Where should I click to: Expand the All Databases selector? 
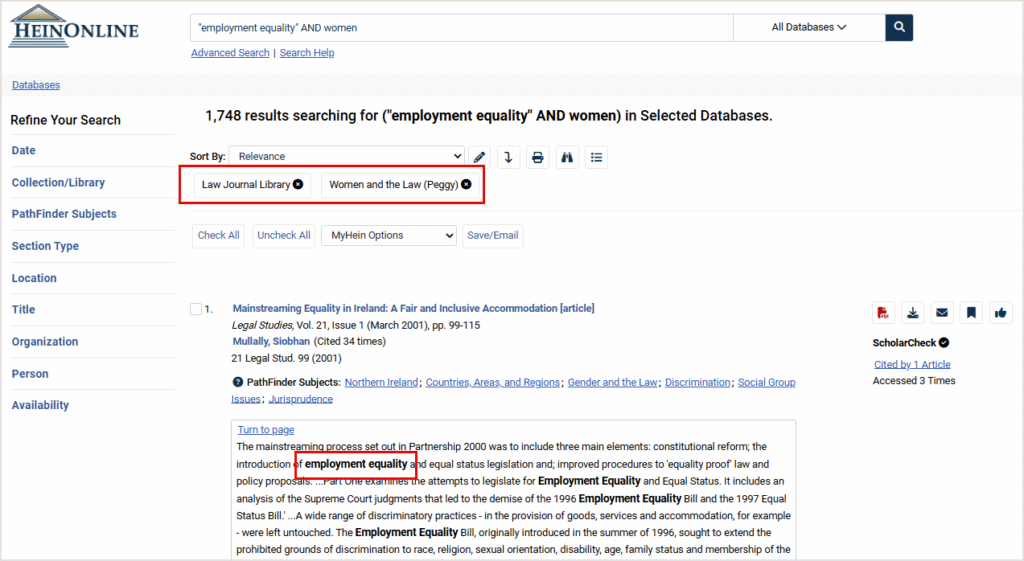pos(808,28)
